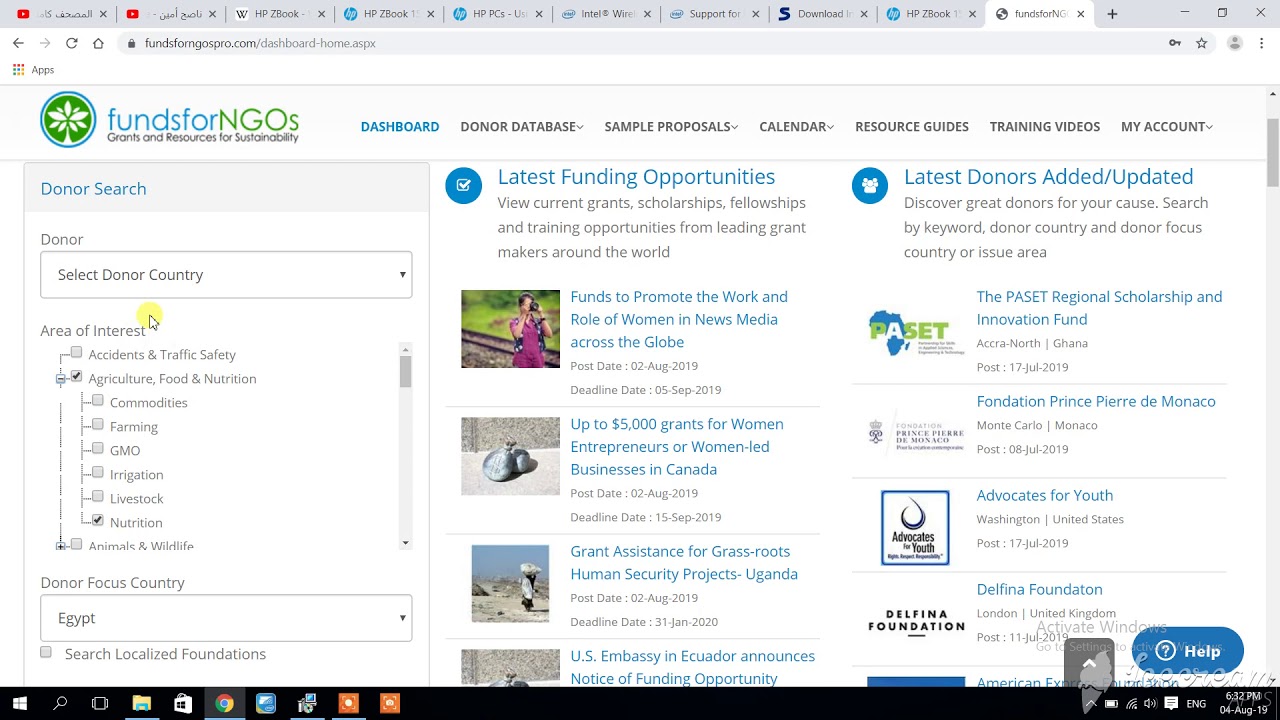Open $5,000 grants for Women Entrepreneurs link
This screenshot has width=1280, height=720.
677,446
